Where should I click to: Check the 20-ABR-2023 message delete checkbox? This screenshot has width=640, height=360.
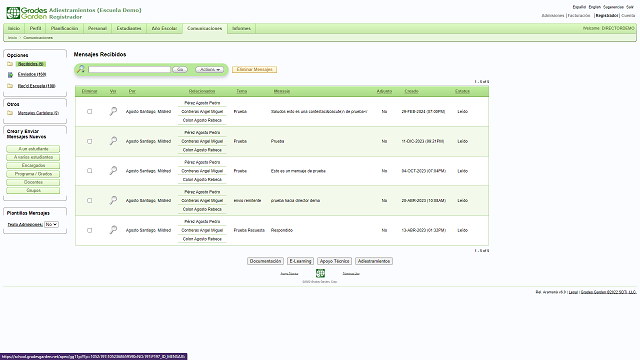click(x=89, y=200)
